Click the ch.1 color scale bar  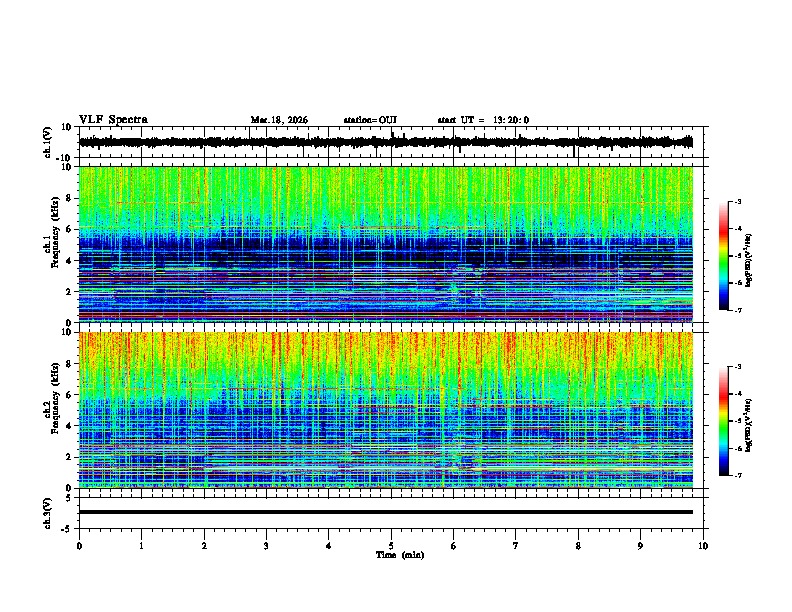pyautogui.click(x=724, y=256)
